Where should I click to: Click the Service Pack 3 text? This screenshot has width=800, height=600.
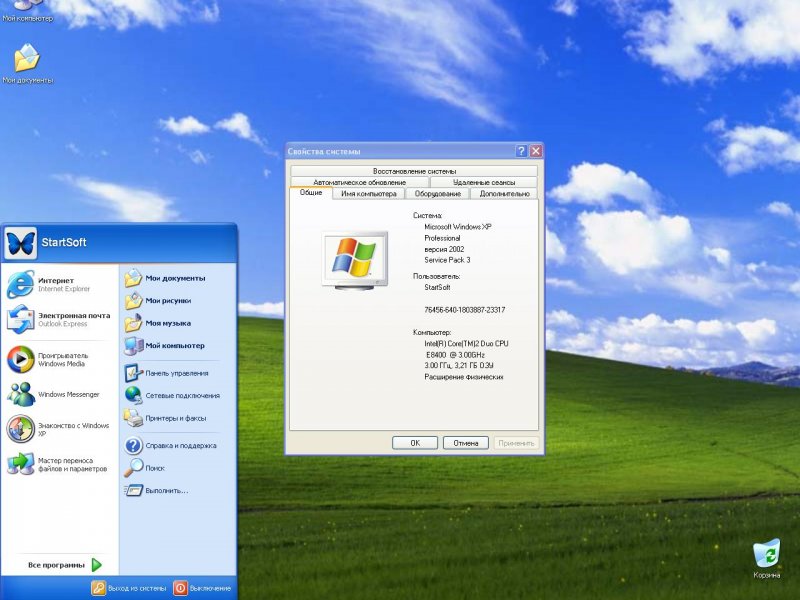click(447, 260)
